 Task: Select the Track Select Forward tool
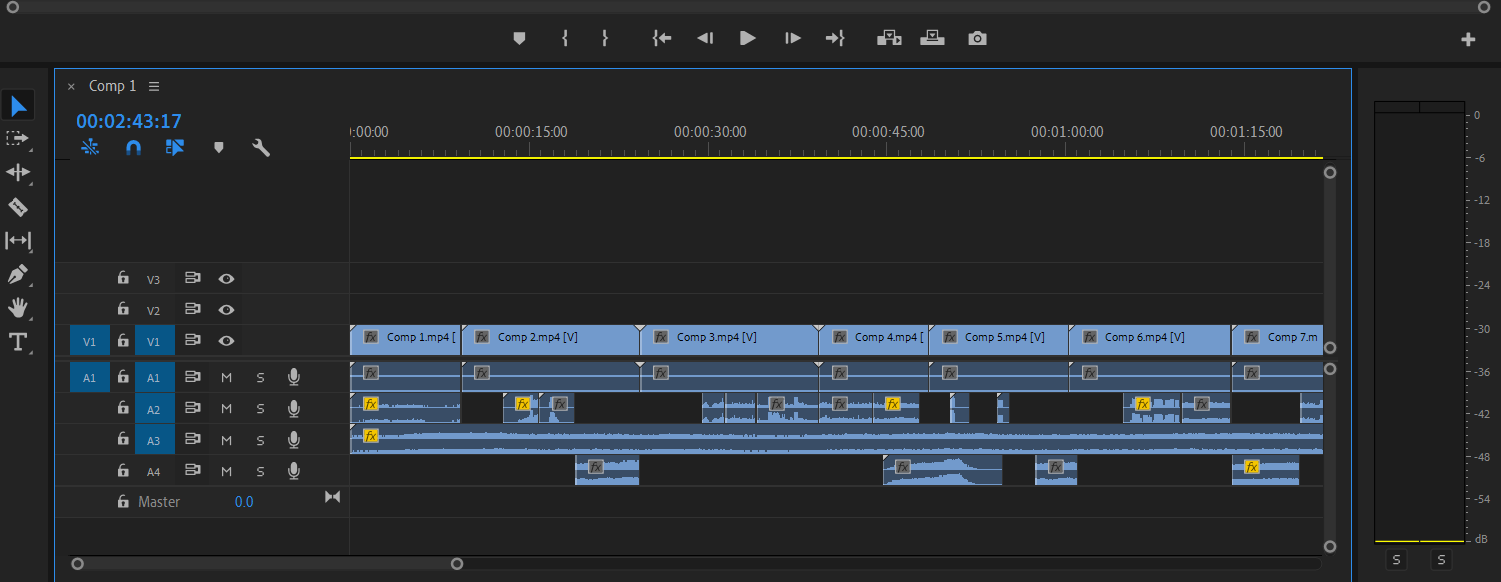(x=18, y=138)
